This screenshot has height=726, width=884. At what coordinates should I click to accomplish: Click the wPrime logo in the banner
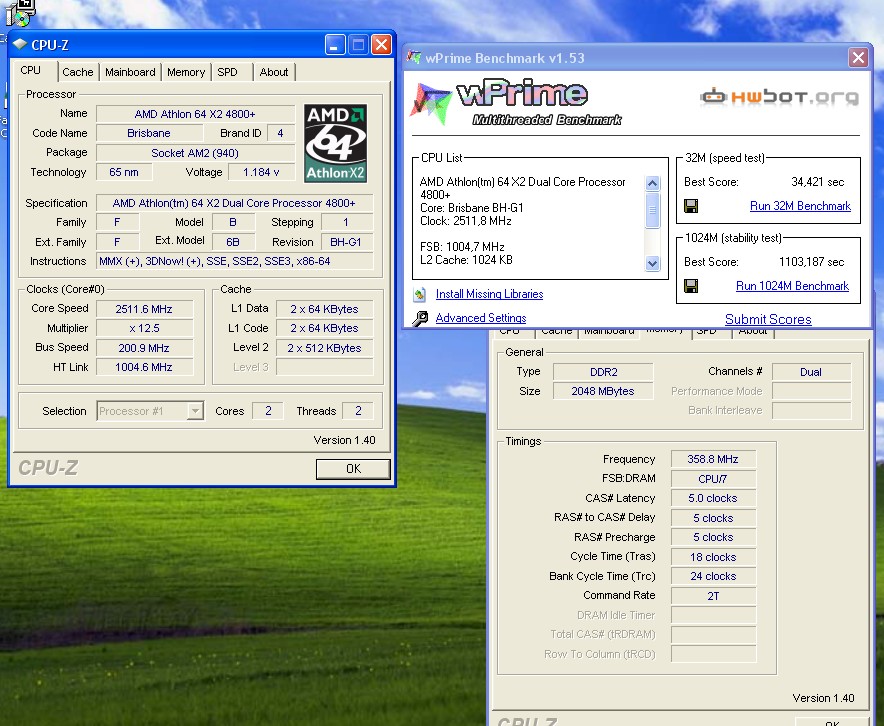[516, 104]
